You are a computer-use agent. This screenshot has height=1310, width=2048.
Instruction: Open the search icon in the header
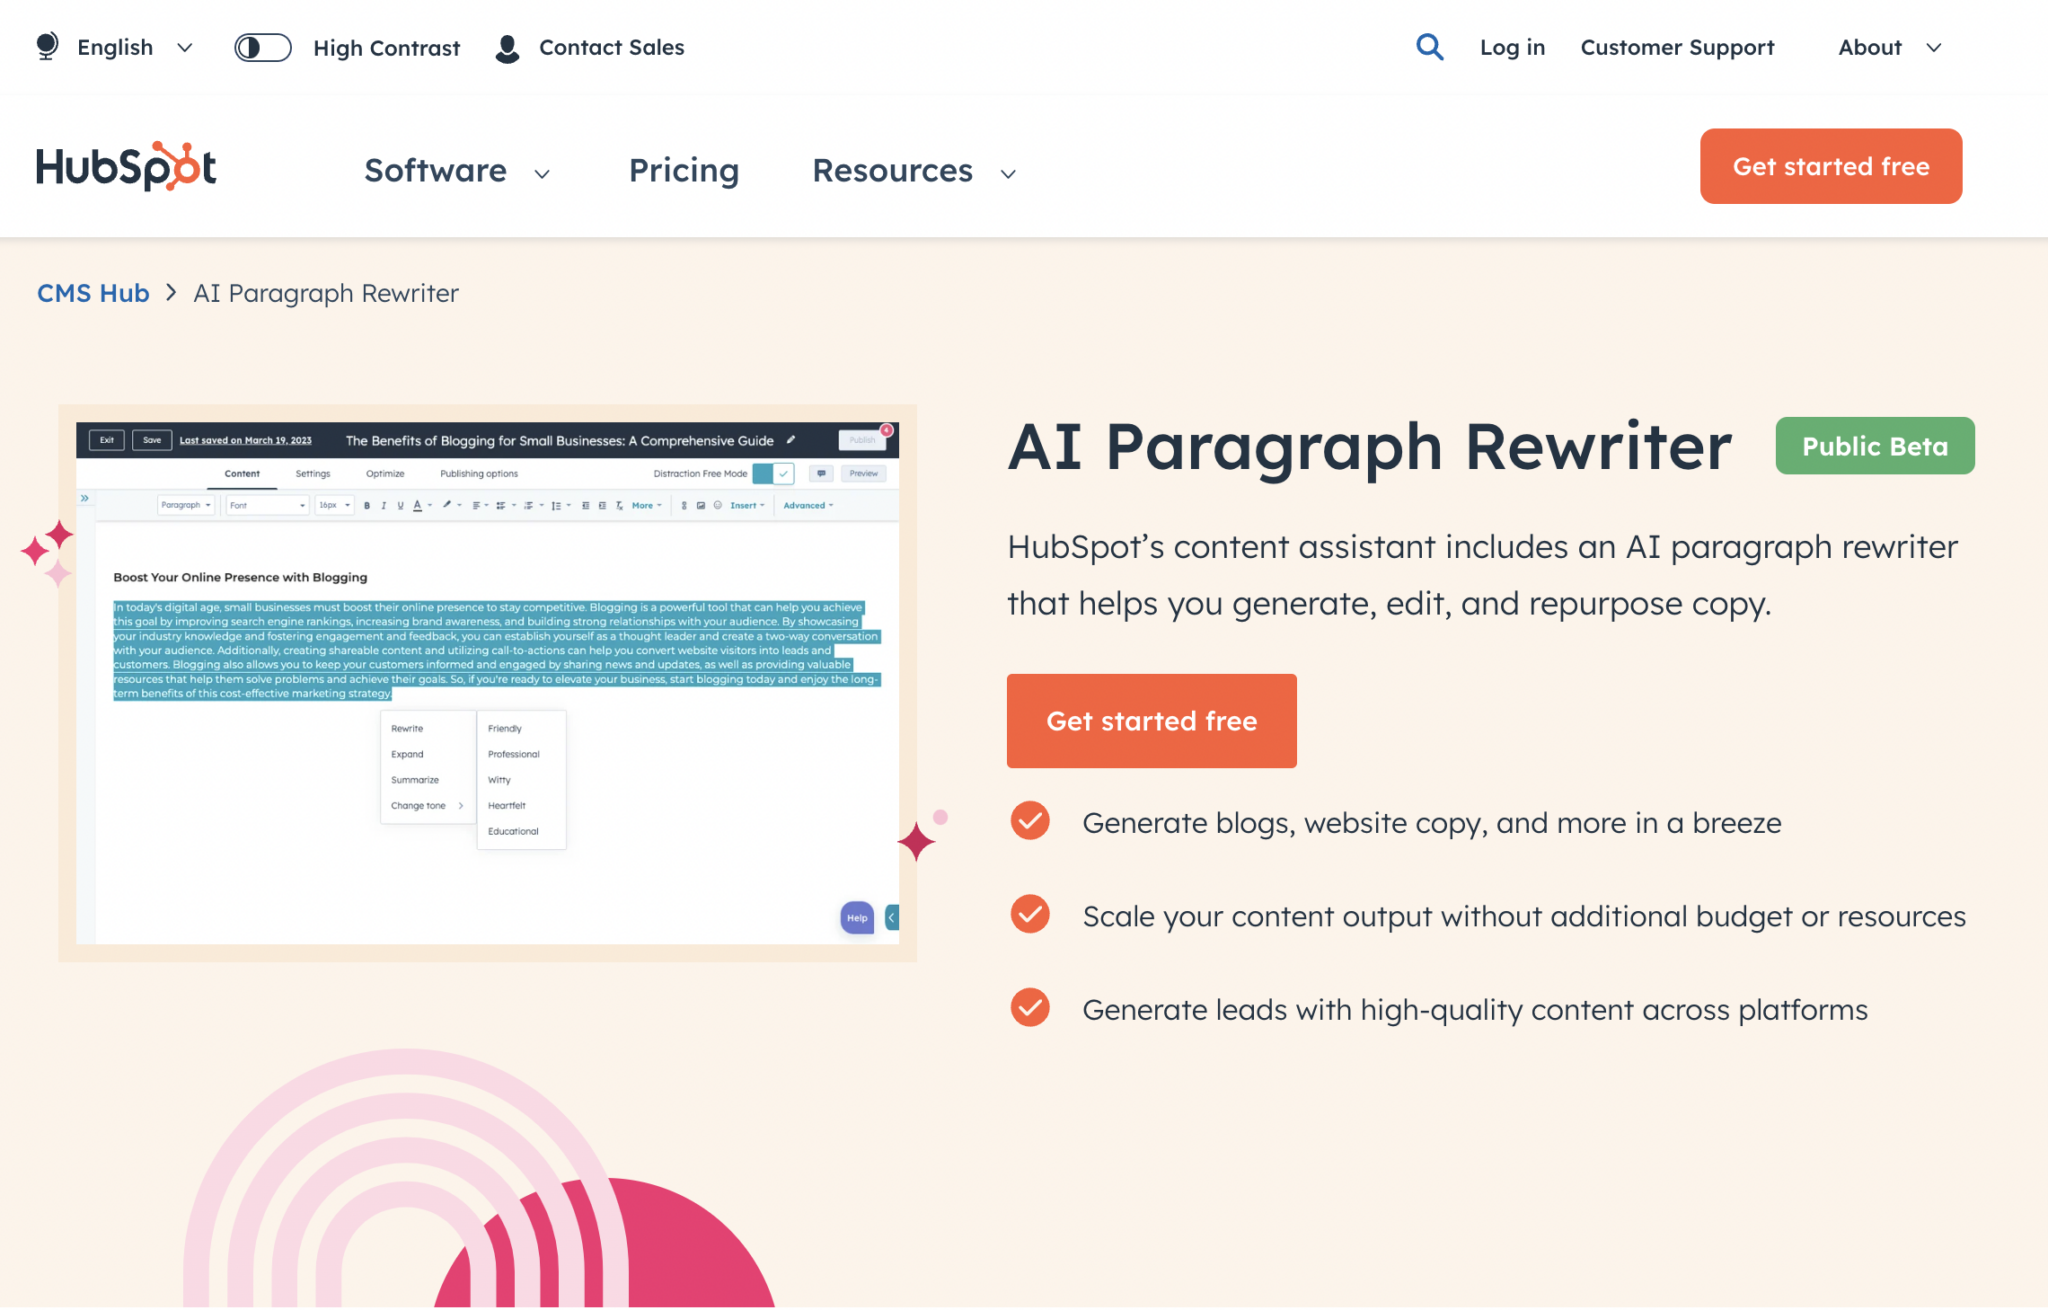[1429, 46]
